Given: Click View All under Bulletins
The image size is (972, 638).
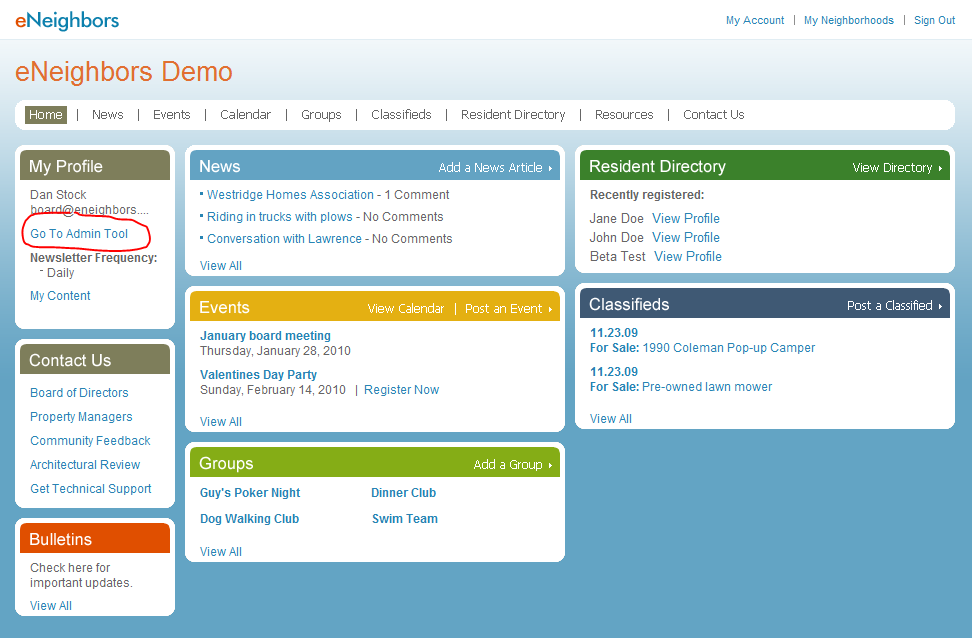Looking at the screenshot, I should click(51, 606).
